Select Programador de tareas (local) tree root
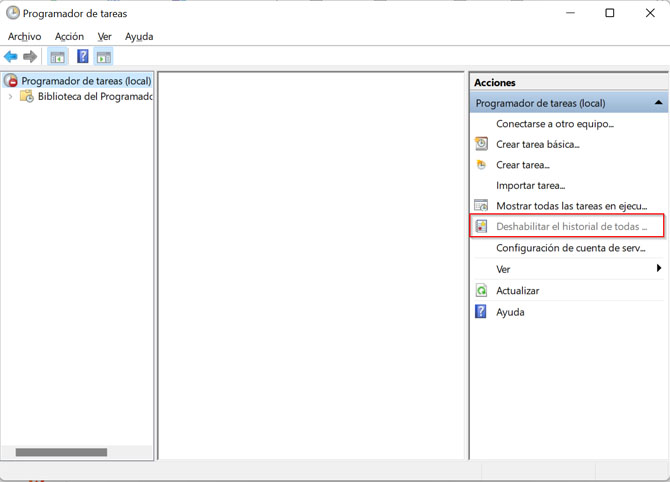Screen dimensions: 670x482 click(x=86, y=81)
